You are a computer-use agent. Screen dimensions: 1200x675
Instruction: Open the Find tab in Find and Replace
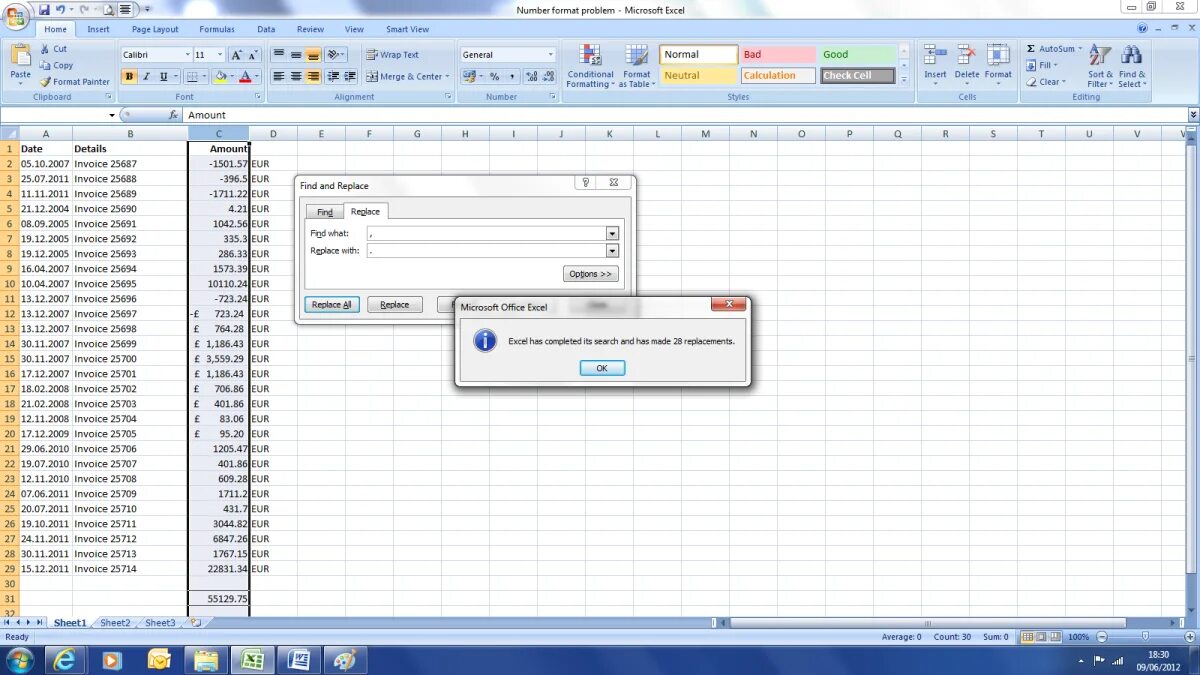pyautogui.click(x=325, y=212)
